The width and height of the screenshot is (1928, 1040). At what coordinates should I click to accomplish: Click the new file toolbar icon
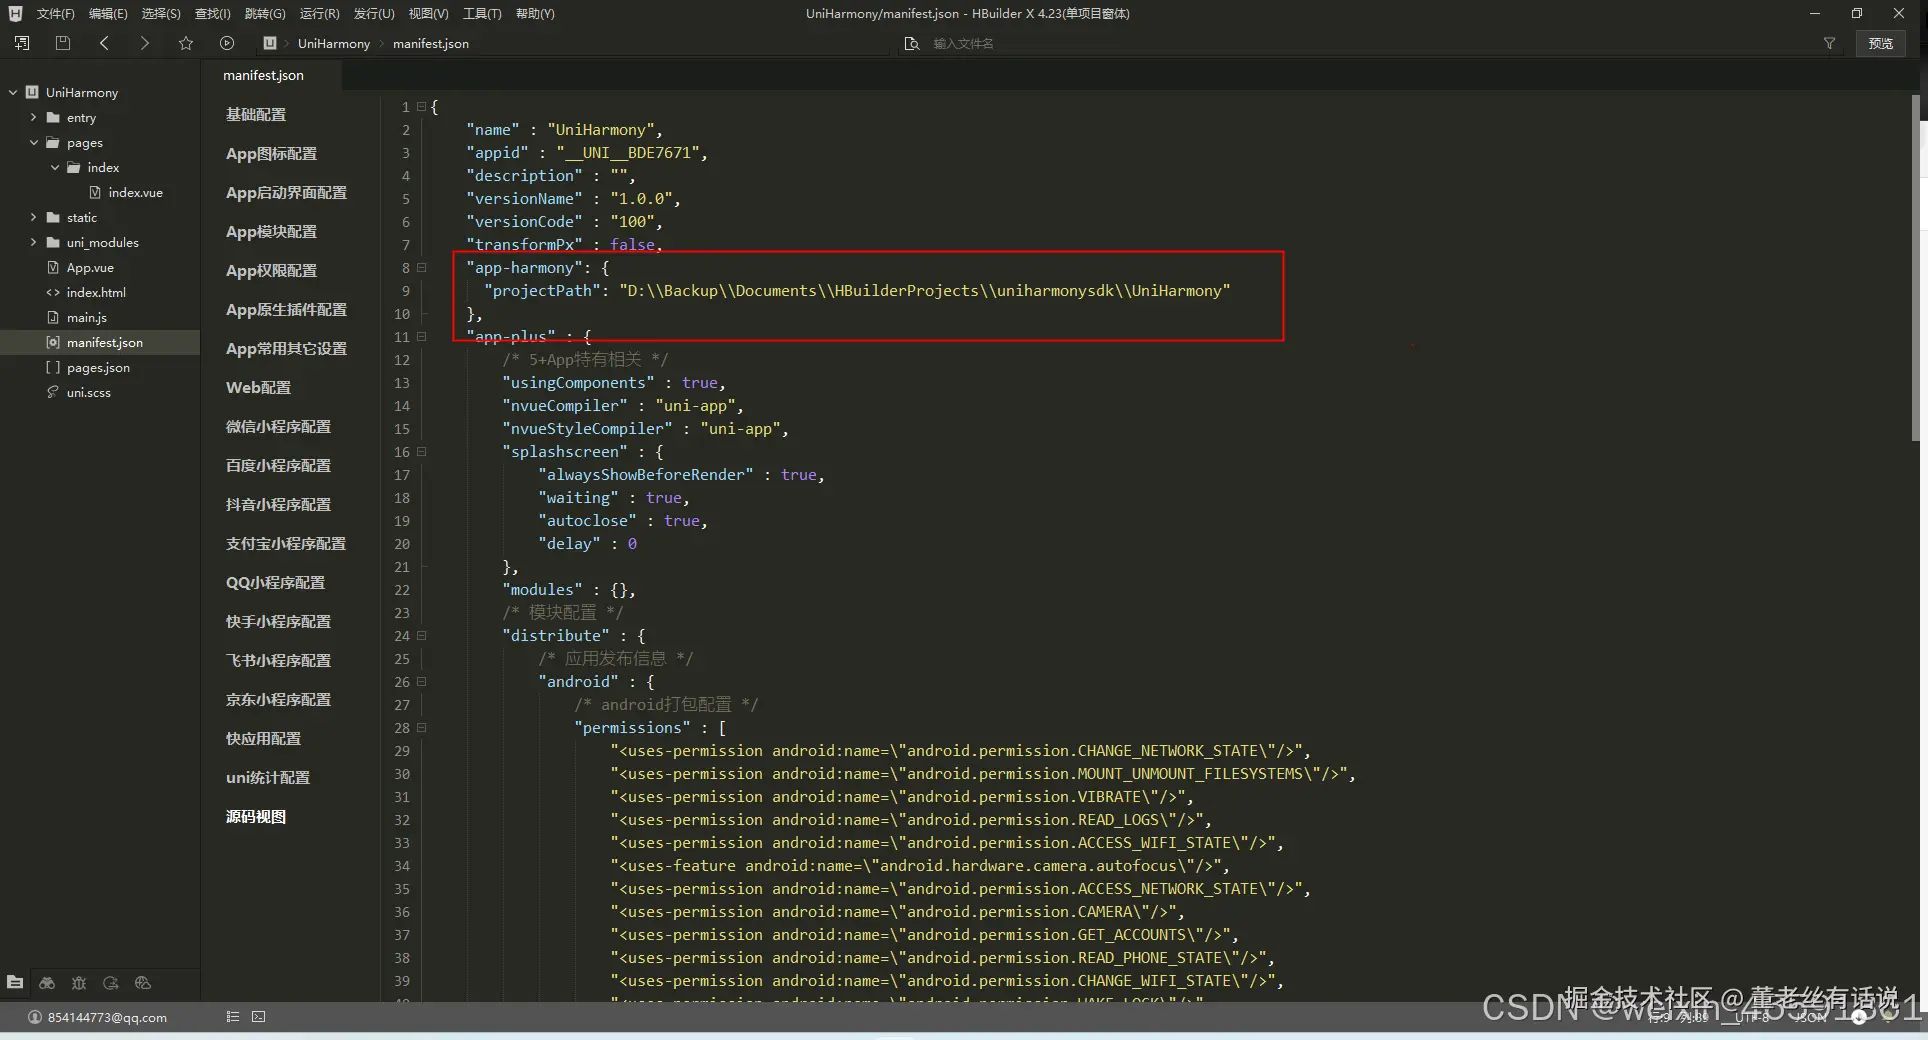pyautogui.click(x=22, y=43)
